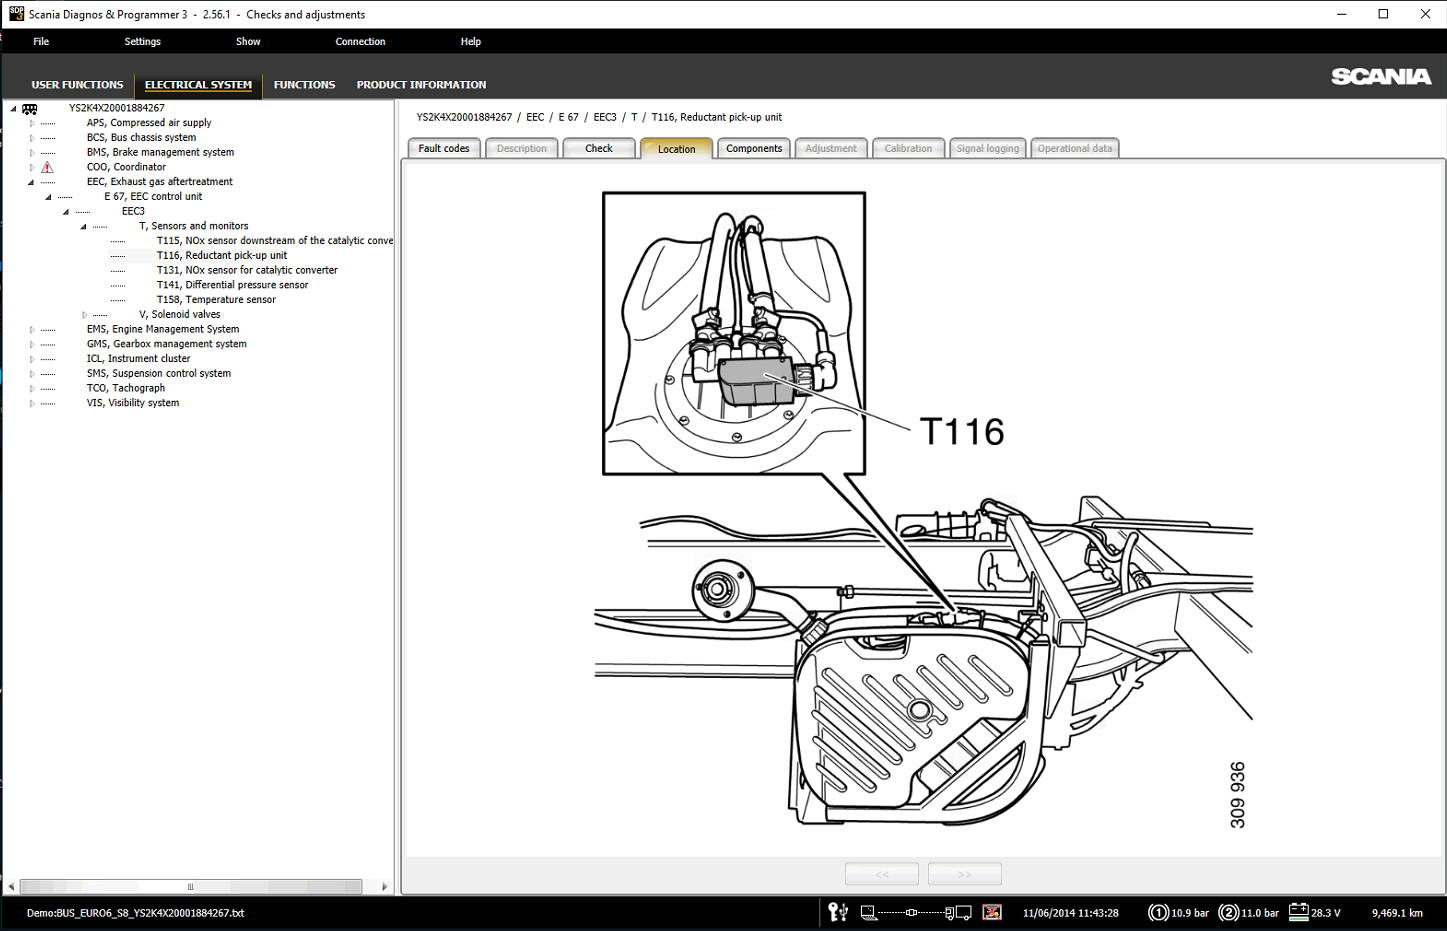Click the computer-to-vehicle connection icon in status bar
The image size is (1447, 931).
[x=916, y=912]
